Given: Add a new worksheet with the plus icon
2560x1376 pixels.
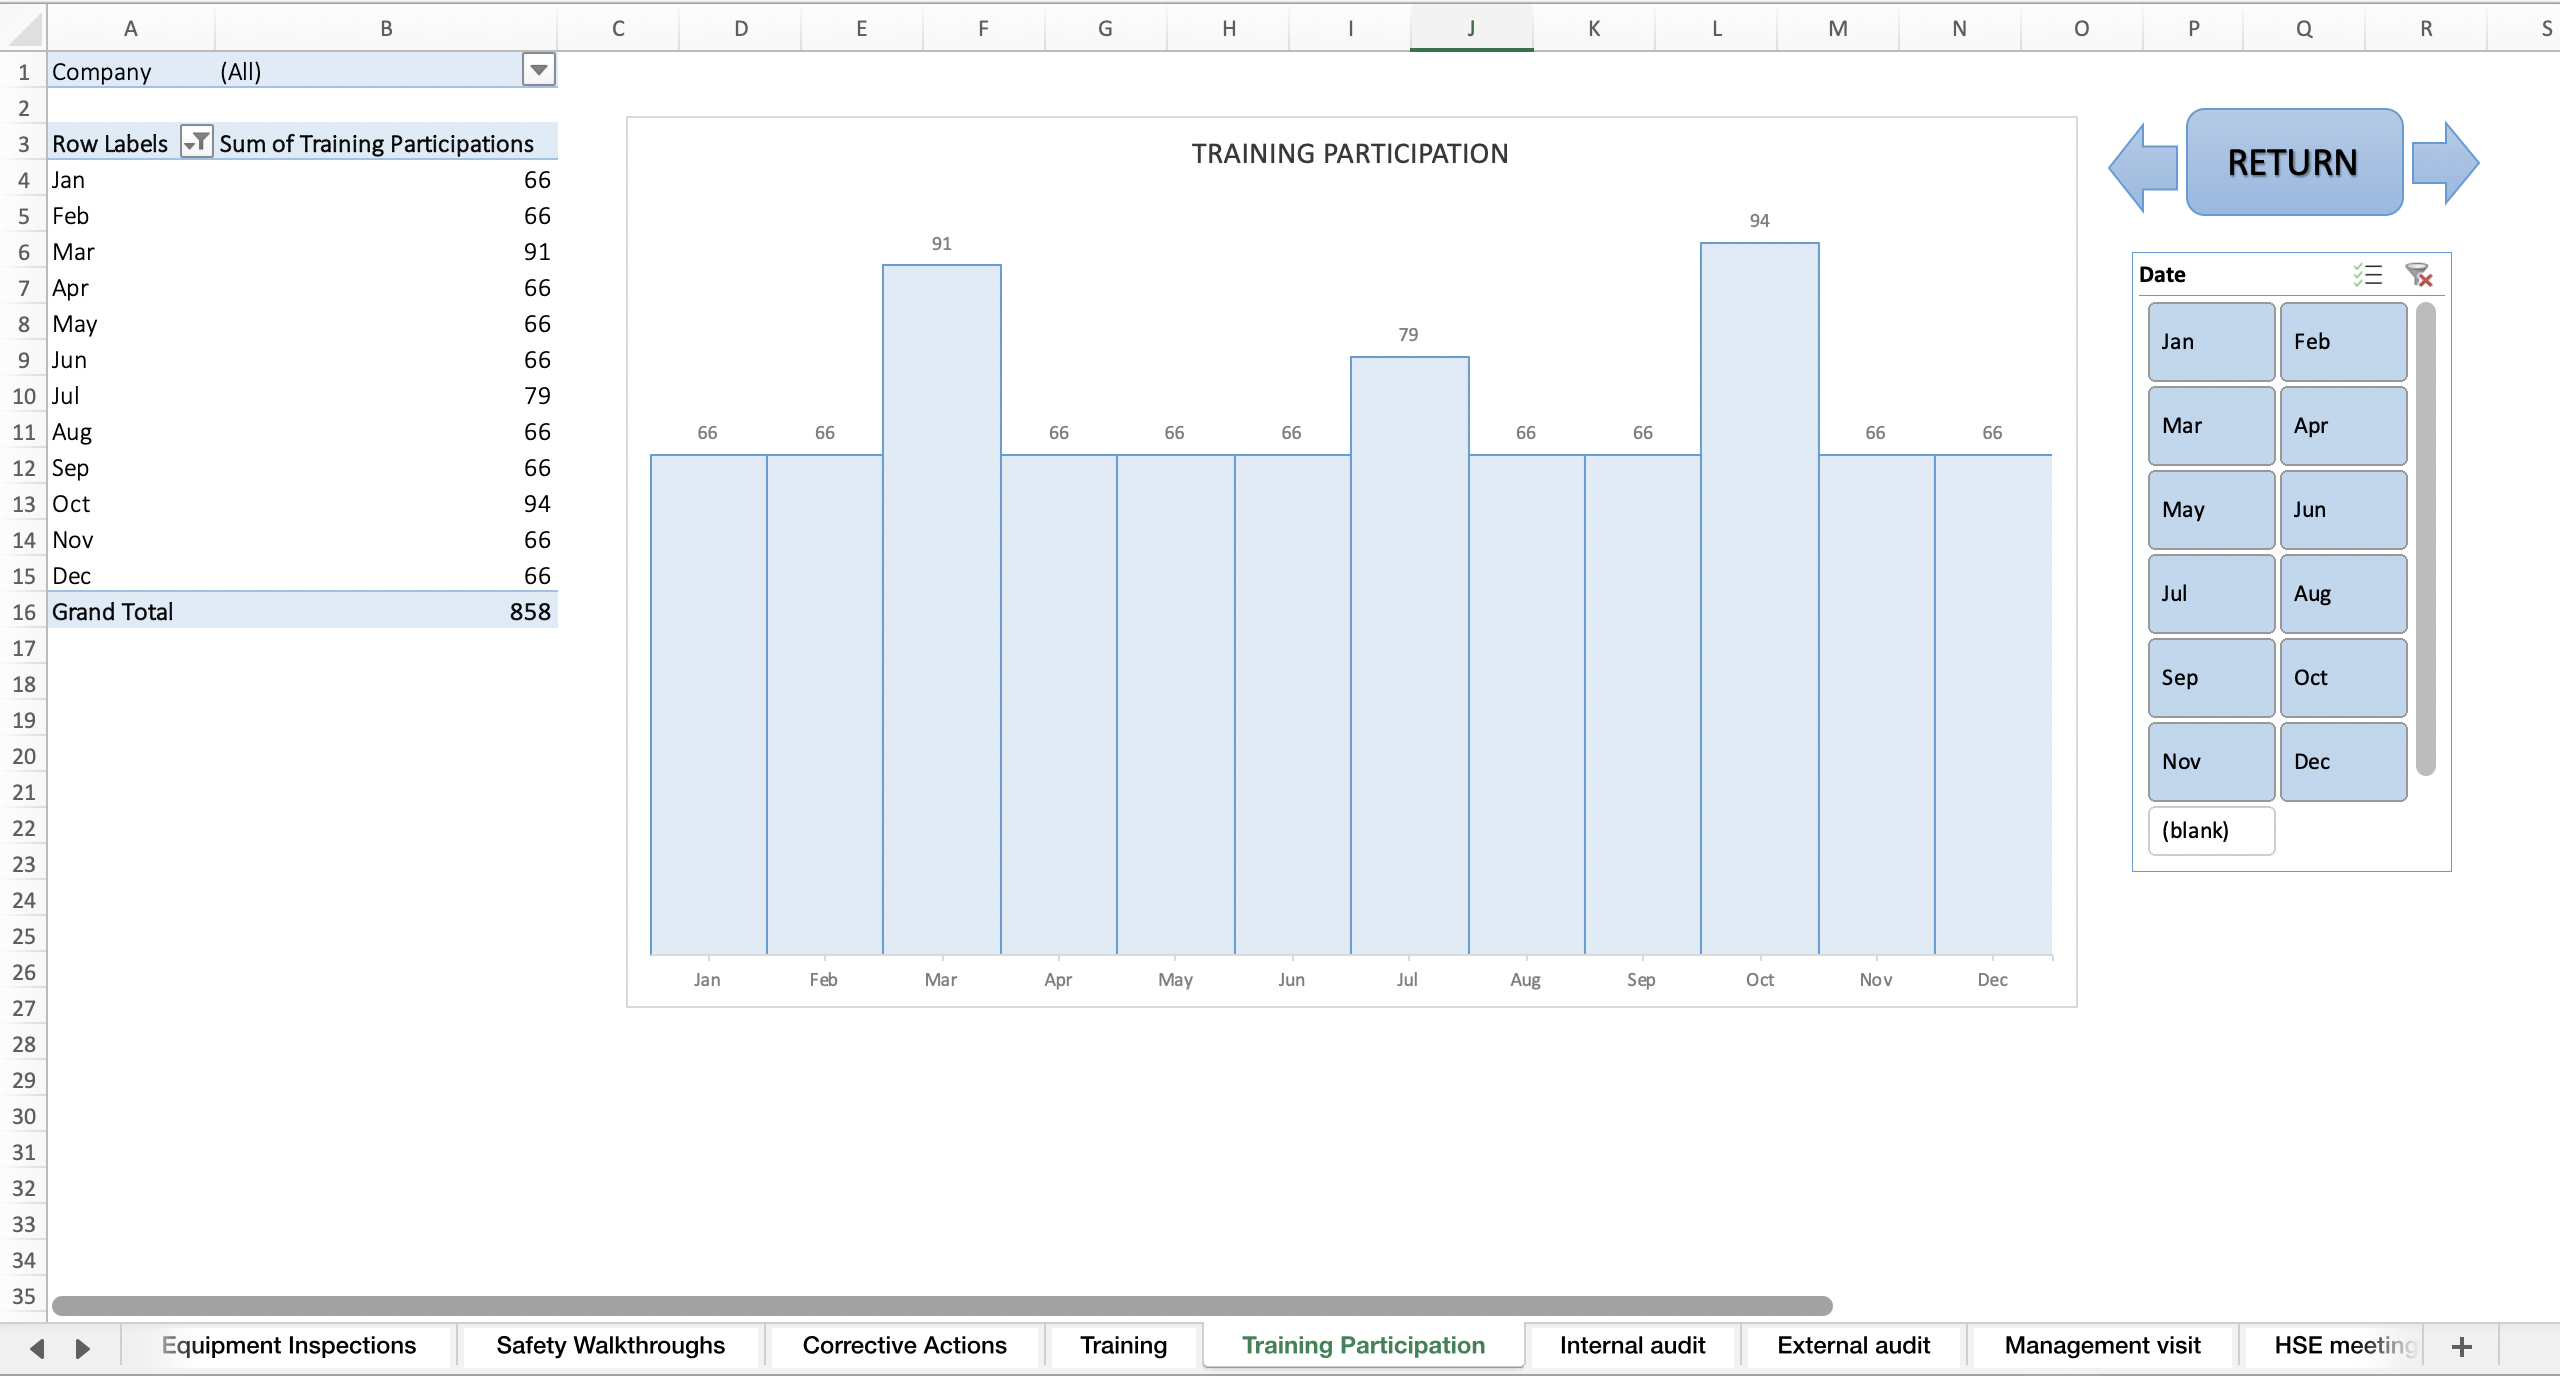Looking at the screenshot, I should tap(2461, 1346).
